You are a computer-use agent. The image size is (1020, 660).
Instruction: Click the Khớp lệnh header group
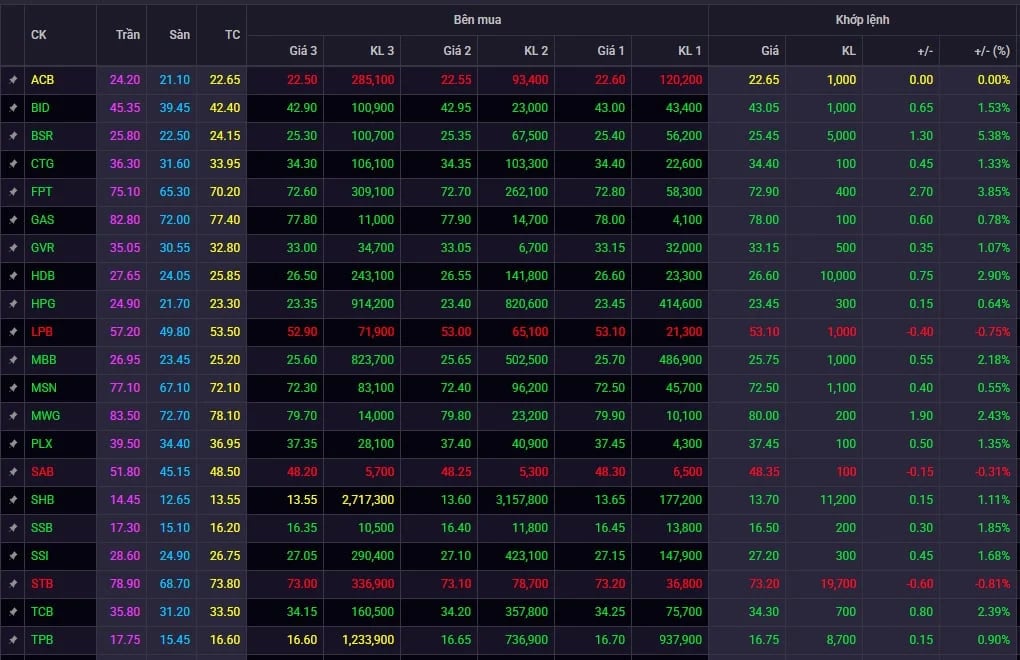click(863, 20)
